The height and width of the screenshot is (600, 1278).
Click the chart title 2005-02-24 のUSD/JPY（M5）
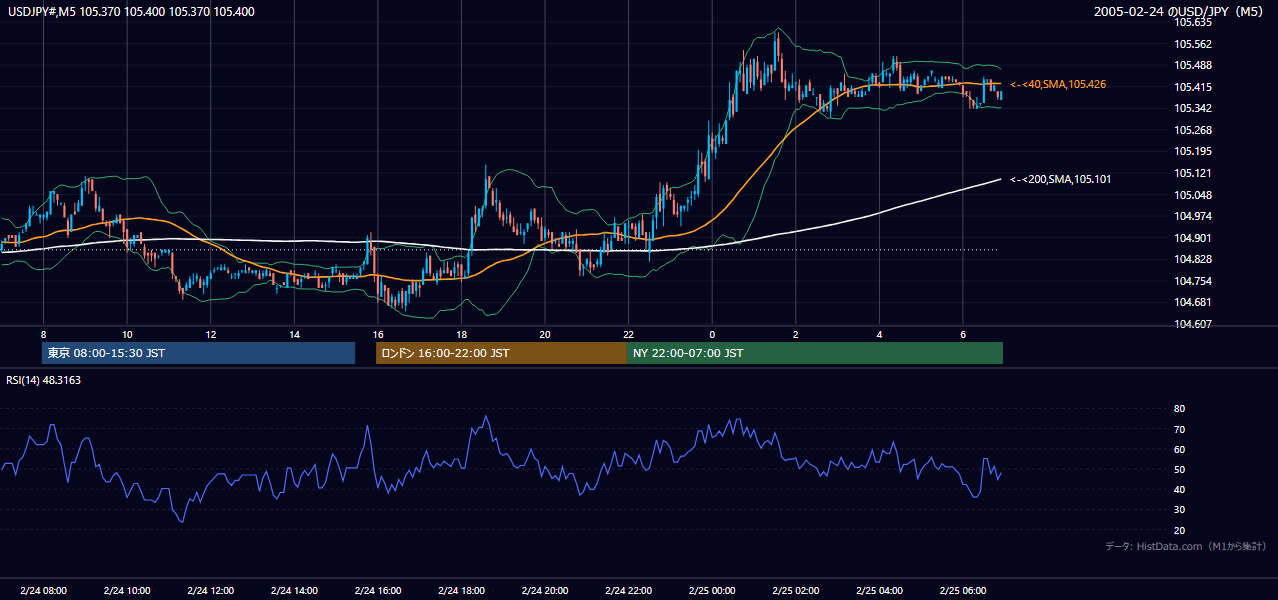tap(1181, 12)
